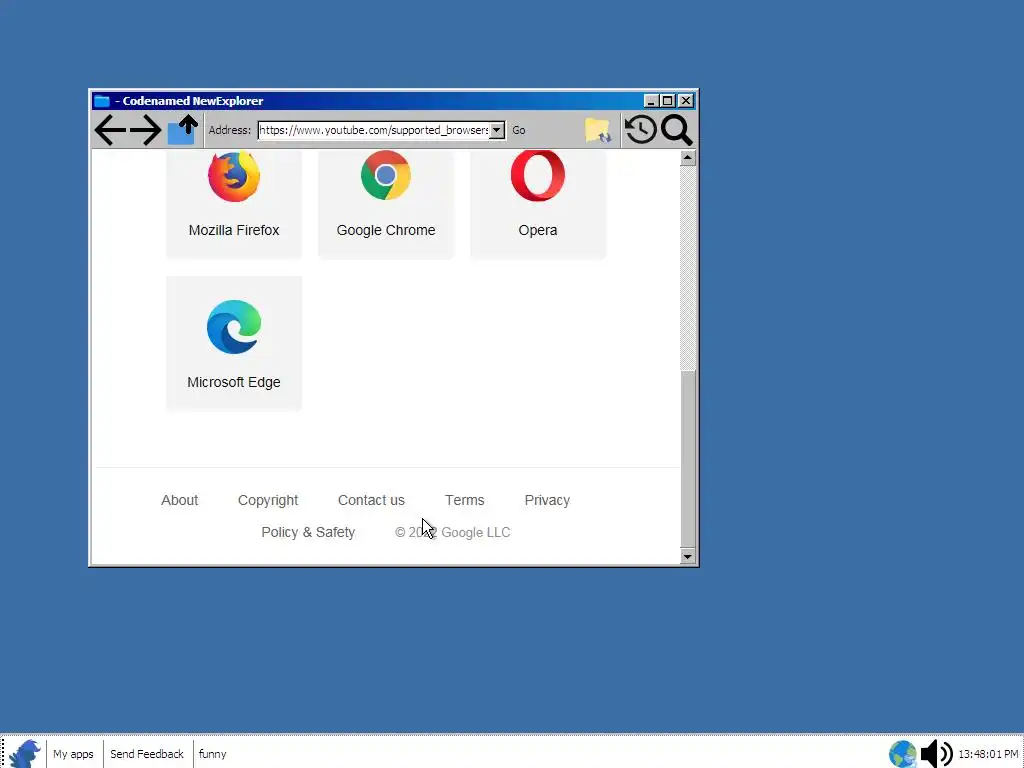The height and width of the screenshot is (768, 1024).
Task: Click the Mozilla Firefox logo
Action: (234, 176)
